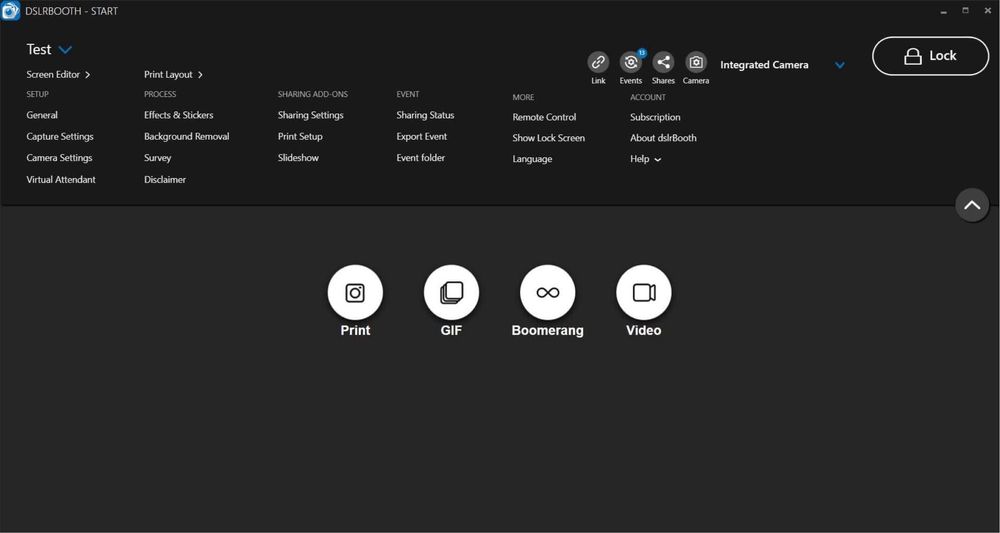Close the DSLRBOOTH window
Viewport: 1000px width, 533px height.
point(987,11)
